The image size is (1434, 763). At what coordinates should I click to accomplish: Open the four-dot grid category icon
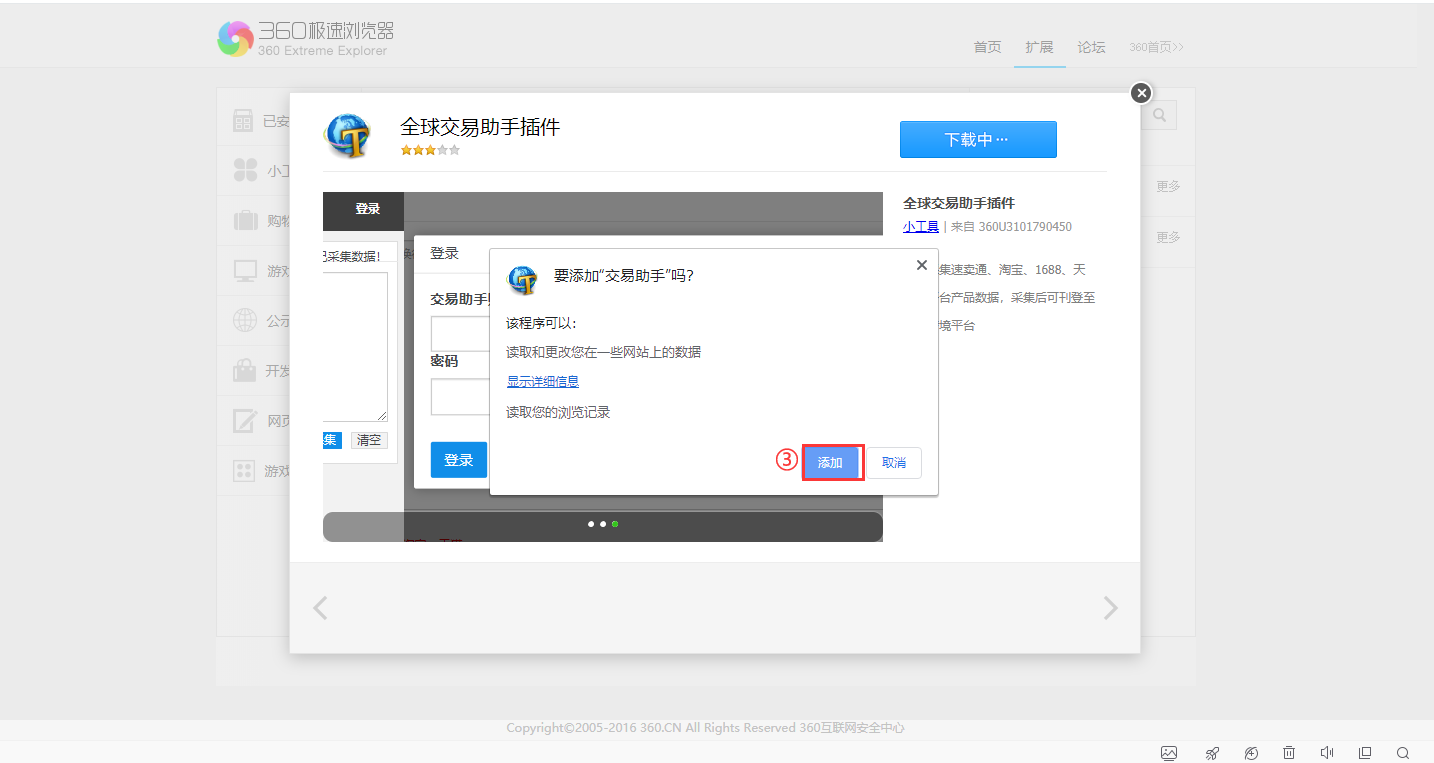pyautogui.click(x=243, y=470)
